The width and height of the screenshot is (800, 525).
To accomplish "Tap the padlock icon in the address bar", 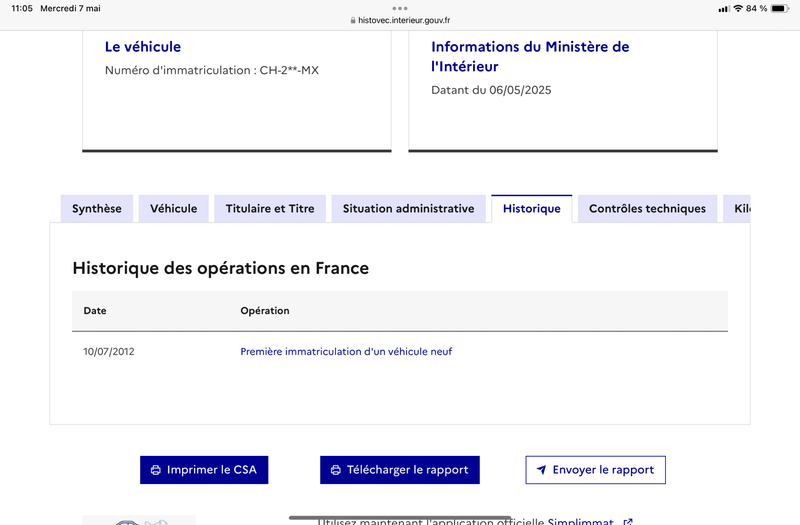I will click(352, 20).
